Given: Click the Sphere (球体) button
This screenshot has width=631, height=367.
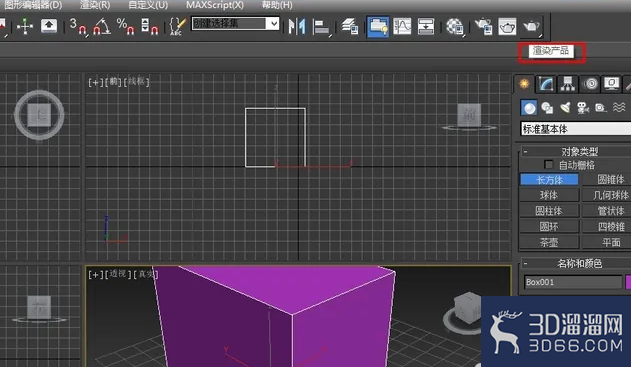Looking at the screenshot, I should click(549, 195).
